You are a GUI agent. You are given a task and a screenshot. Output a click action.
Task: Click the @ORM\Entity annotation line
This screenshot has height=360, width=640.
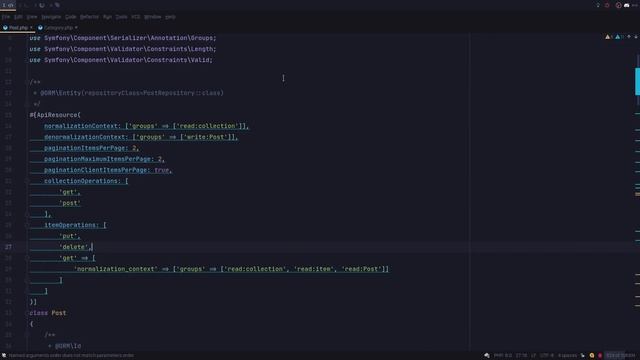pyautogui.click(x=128, y=93)
